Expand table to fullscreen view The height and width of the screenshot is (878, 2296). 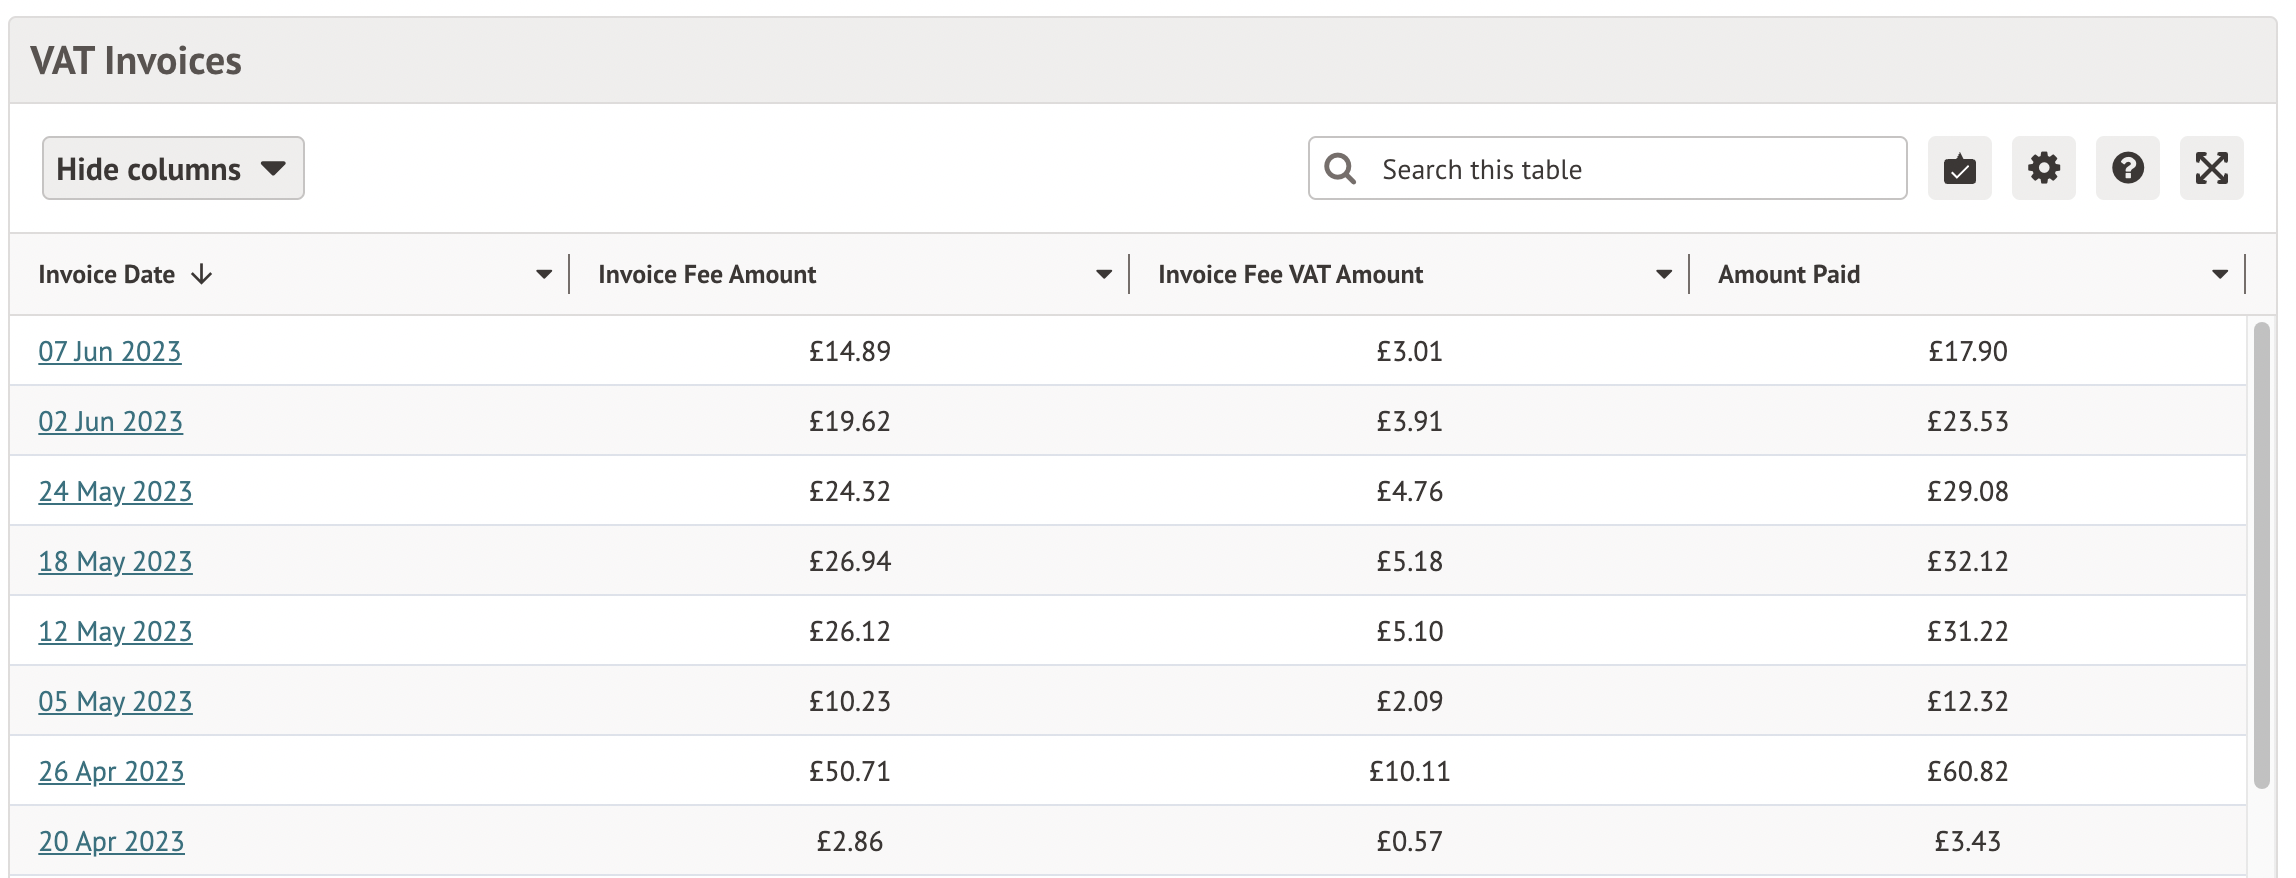point(2211,168)
